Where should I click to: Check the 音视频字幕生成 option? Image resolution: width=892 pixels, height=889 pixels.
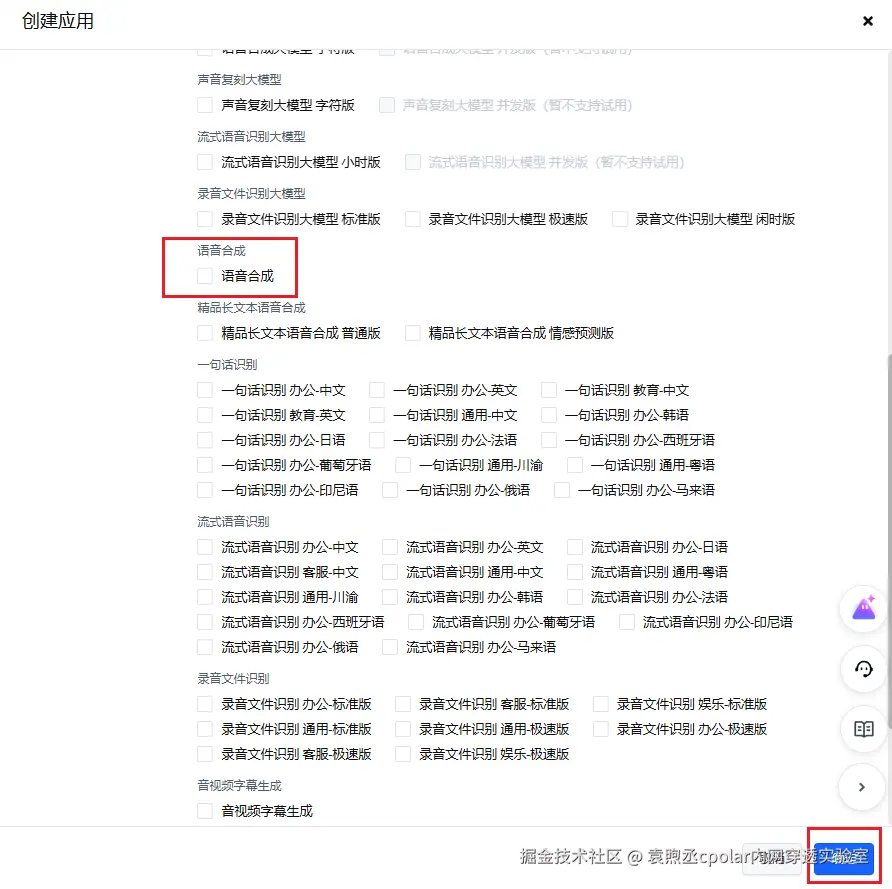203,811
